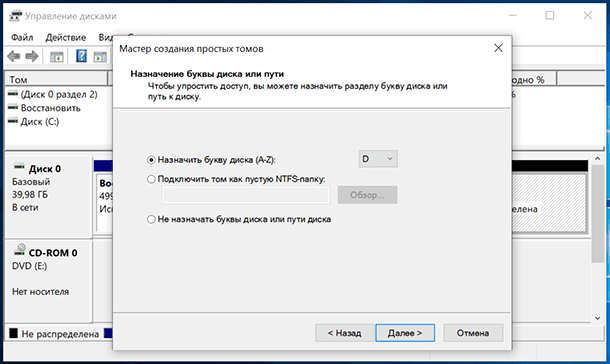
Task: Close the Управление дисками window
Action: (587, 16)
